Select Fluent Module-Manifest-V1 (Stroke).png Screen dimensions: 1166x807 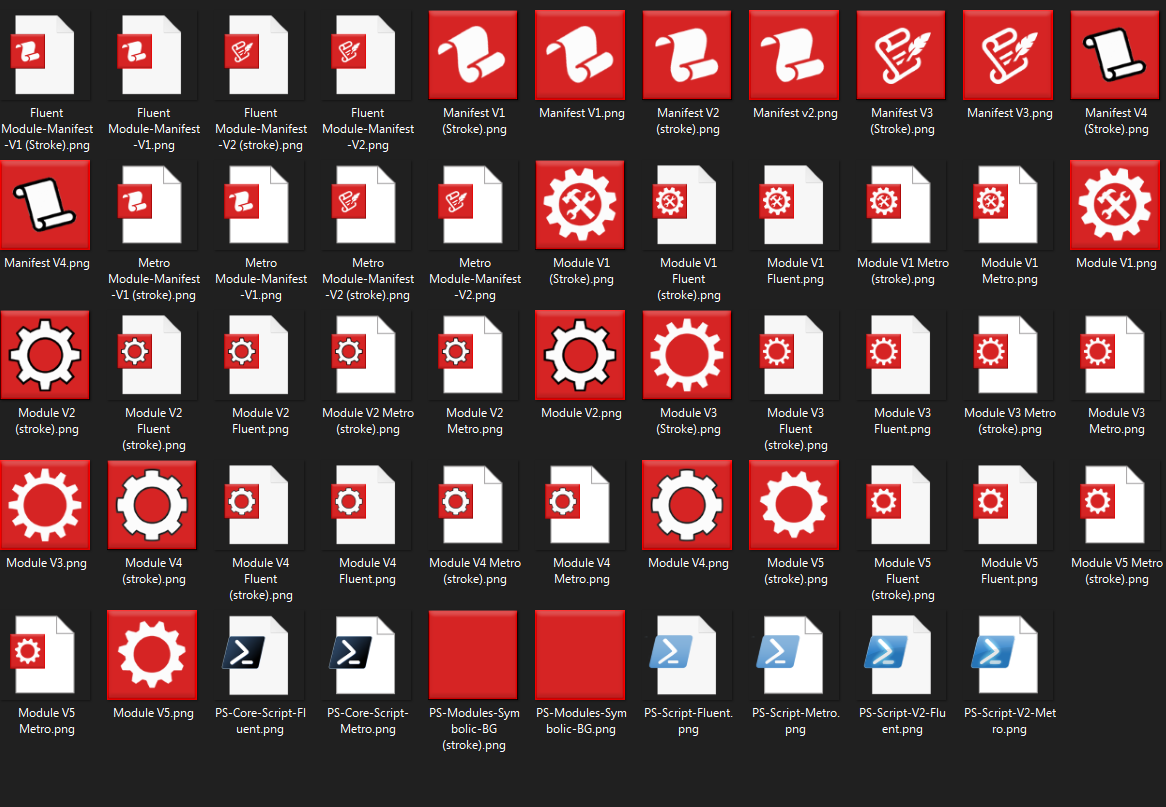pyautogui.click(x=45, y=54)
